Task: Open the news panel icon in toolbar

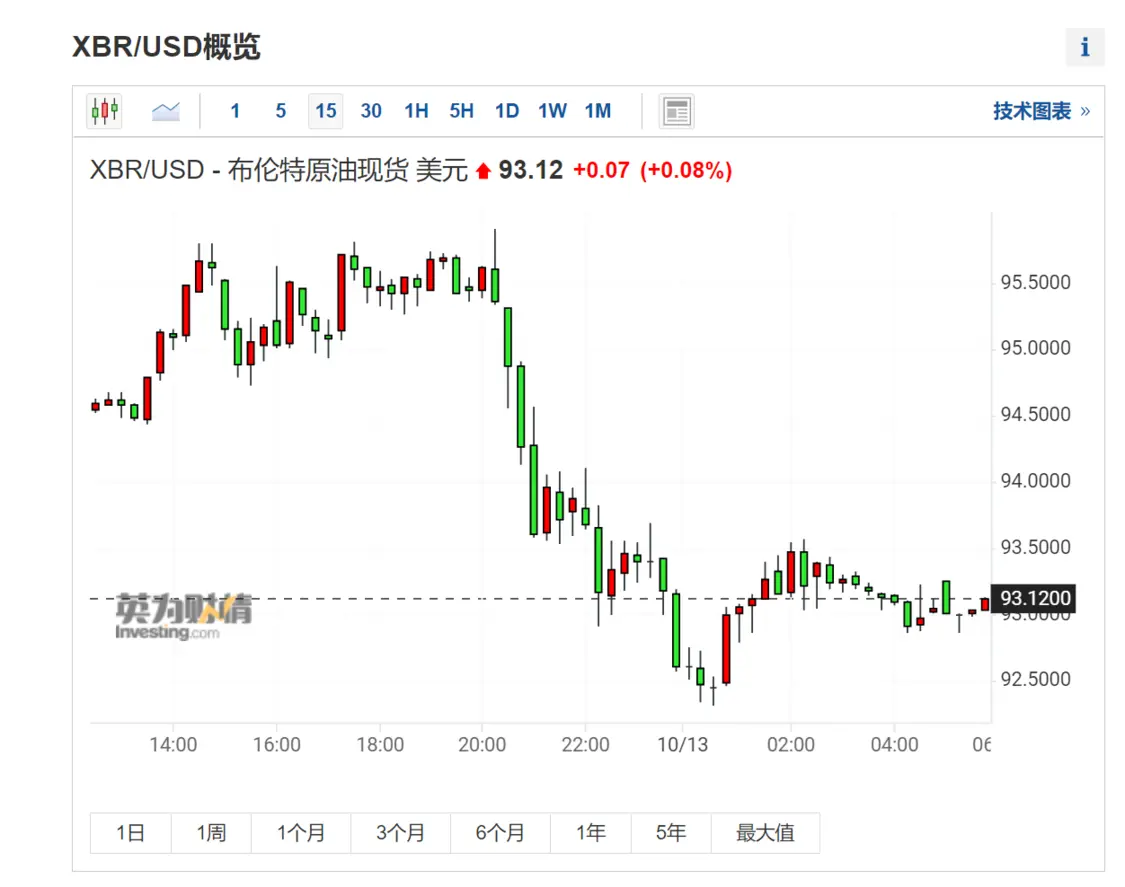Action: [x=677, y=111]
